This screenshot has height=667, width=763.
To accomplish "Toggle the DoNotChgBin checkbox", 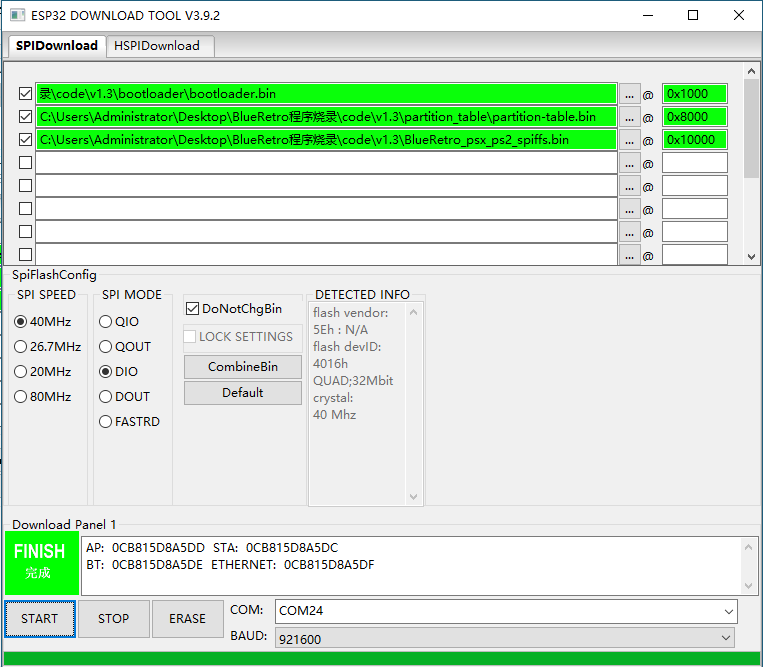I will click(193, 309).
